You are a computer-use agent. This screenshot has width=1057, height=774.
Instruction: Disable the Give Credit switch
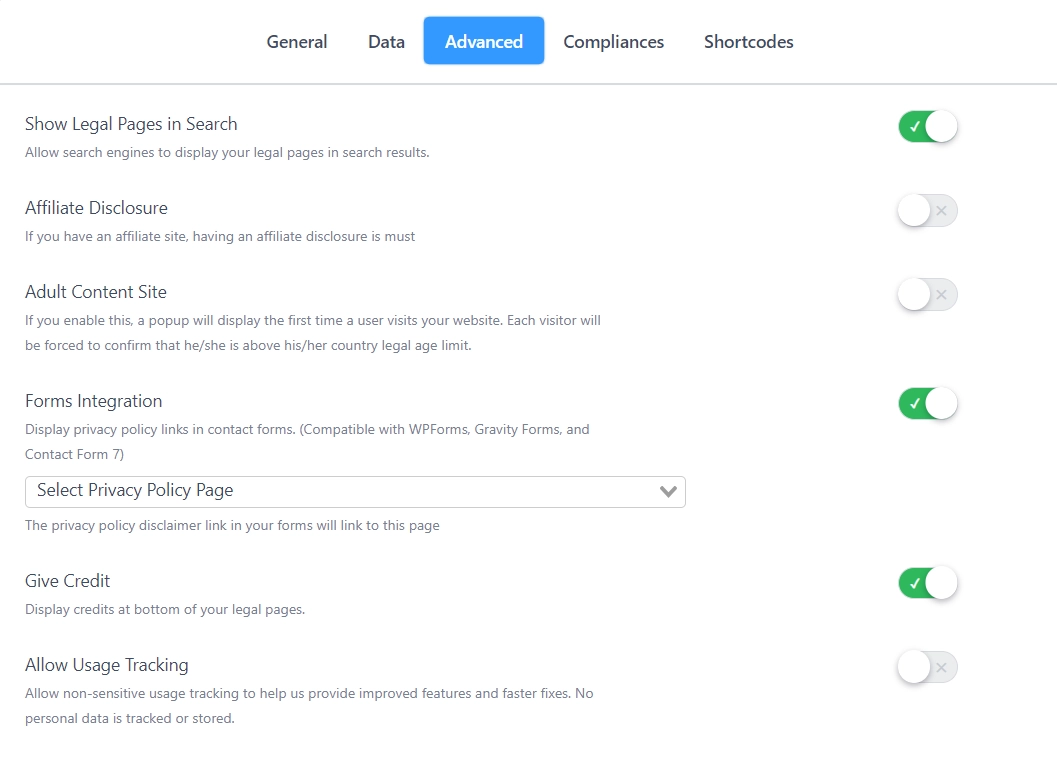[927, 583]
